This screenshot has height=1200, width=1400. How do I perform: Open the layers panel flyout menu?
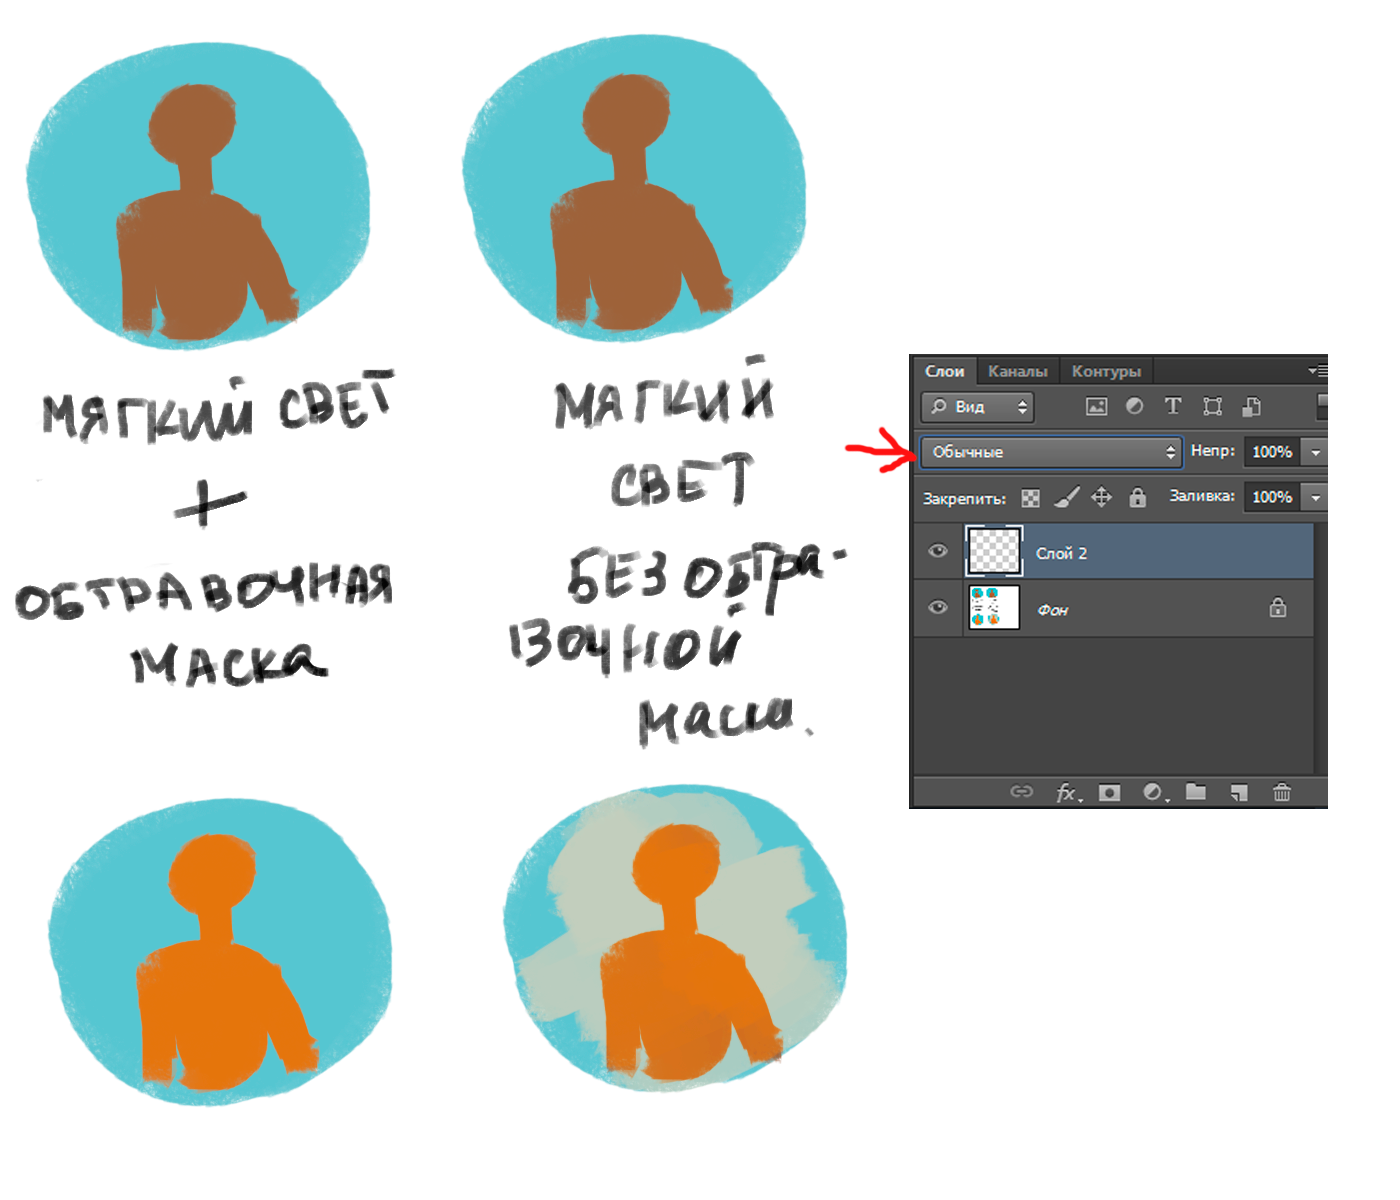point(1317,371)
